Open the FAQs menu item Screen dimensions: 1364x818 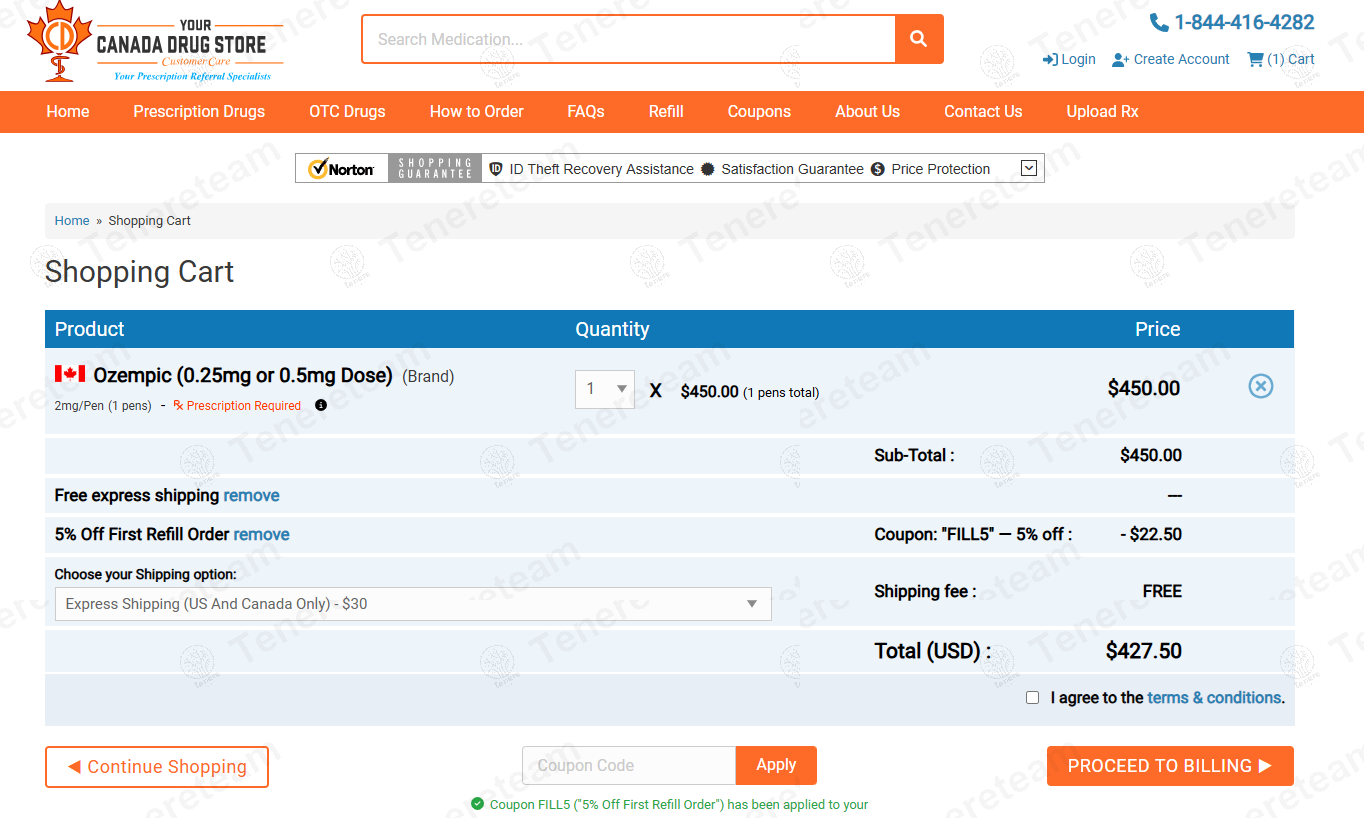pos(586,112)
